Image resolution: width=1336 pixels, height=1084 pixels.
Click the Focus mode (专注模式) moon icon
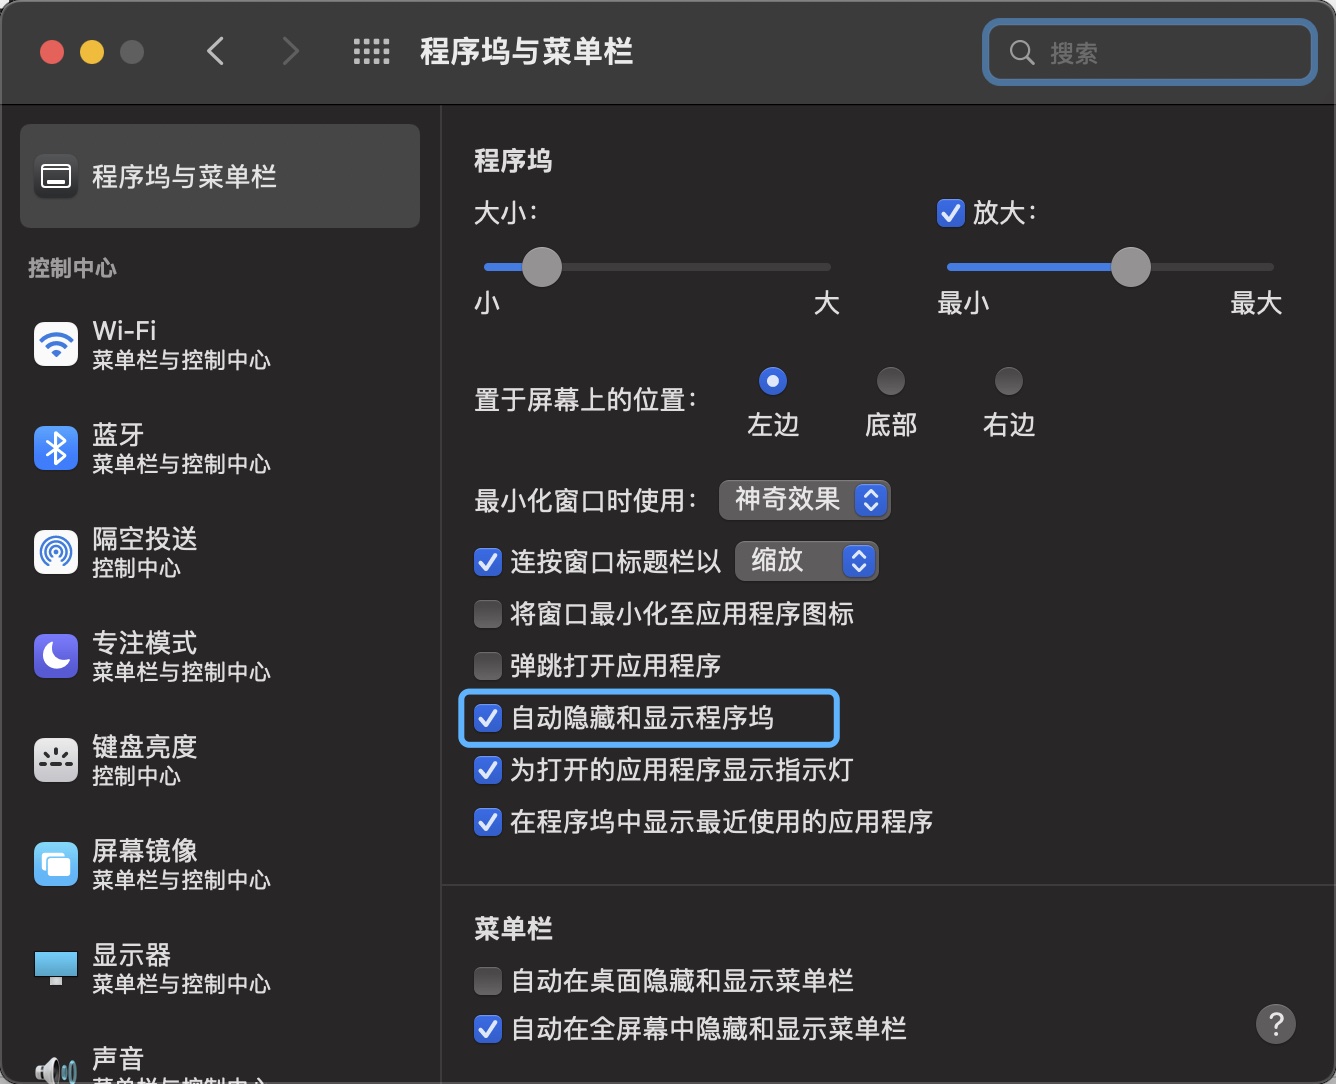(56, 656)
